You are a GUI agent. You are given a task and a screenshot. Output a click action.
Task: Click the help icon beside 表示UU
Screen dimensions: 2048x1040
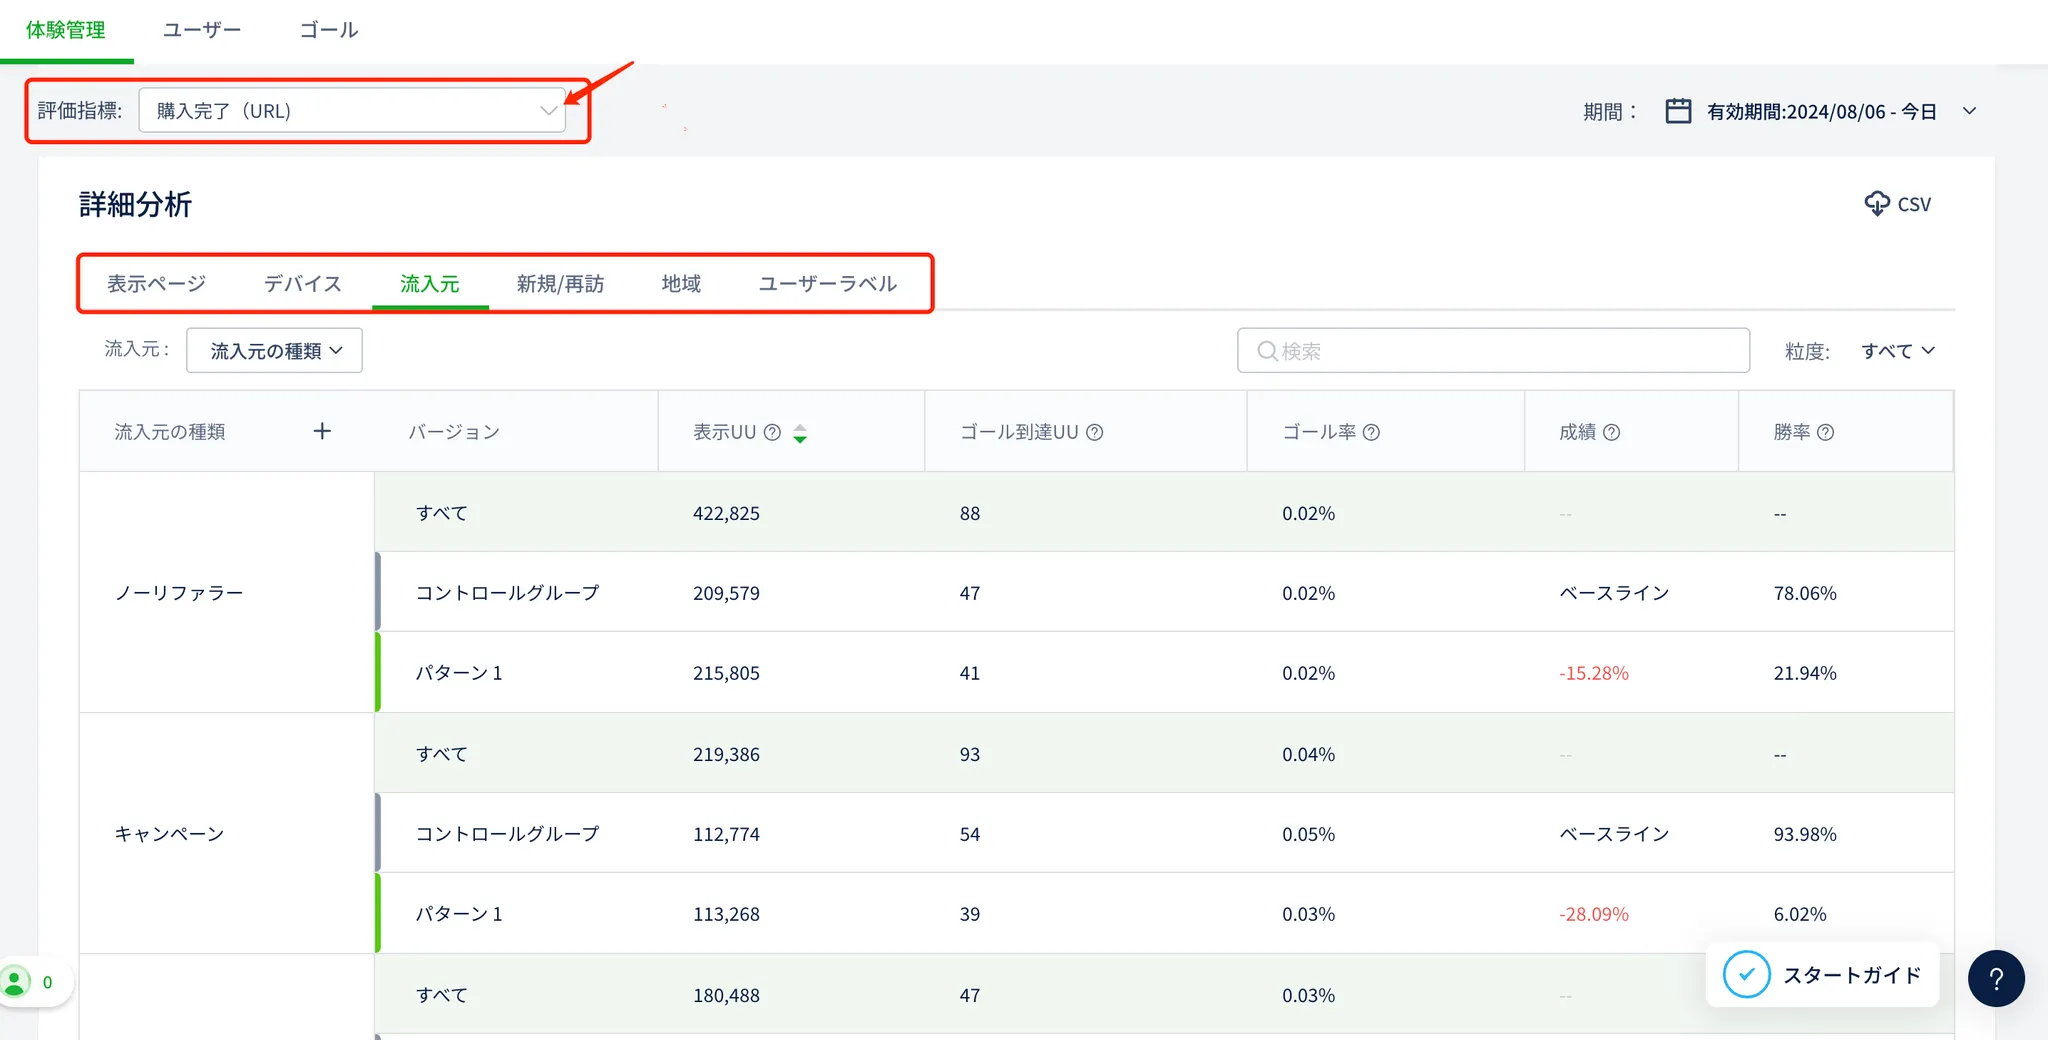click(772, 432)
